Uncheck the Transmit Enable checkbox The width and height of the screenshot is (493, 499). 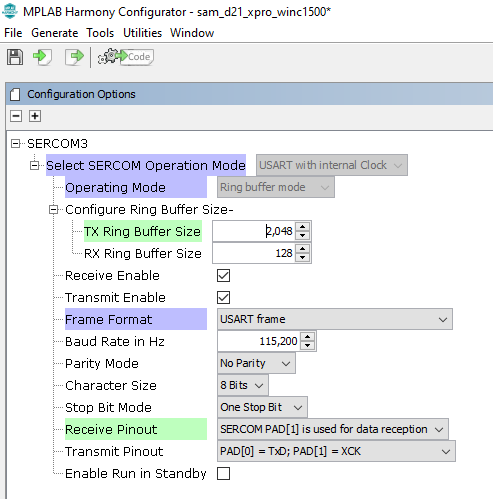tap(223, 297)
